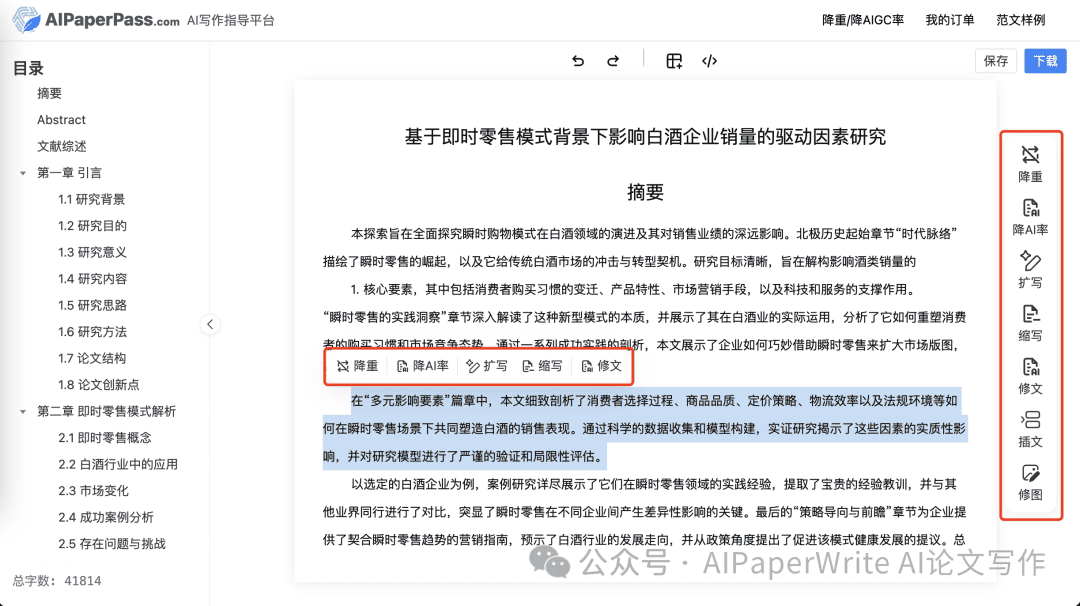
Task: Navigate to 2.1 即时零售概念
Action: [x=105, y=438]
